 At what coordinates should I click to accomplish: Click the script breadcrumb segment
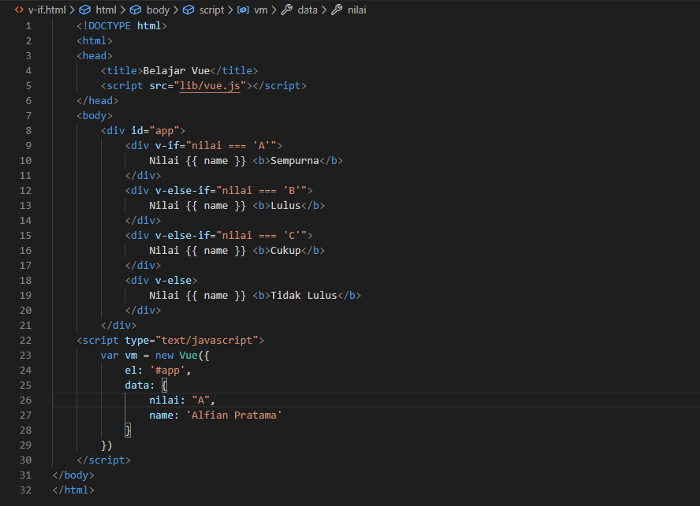click(x=212, y=10)
